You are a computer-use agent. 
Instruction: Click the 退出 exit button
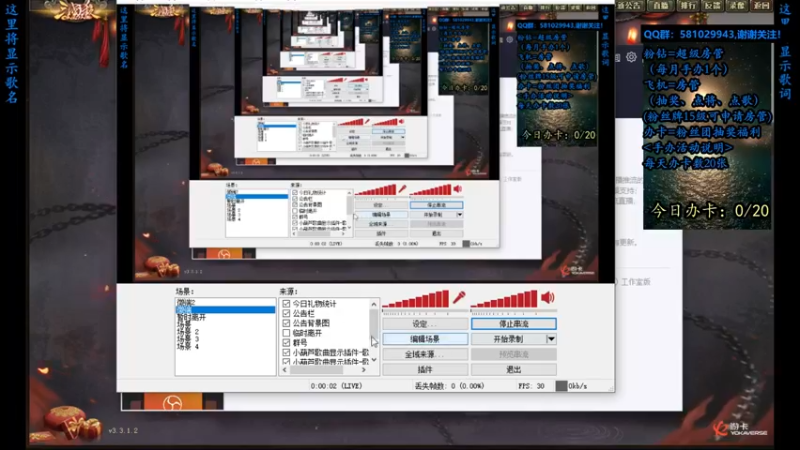click(514, 369)
